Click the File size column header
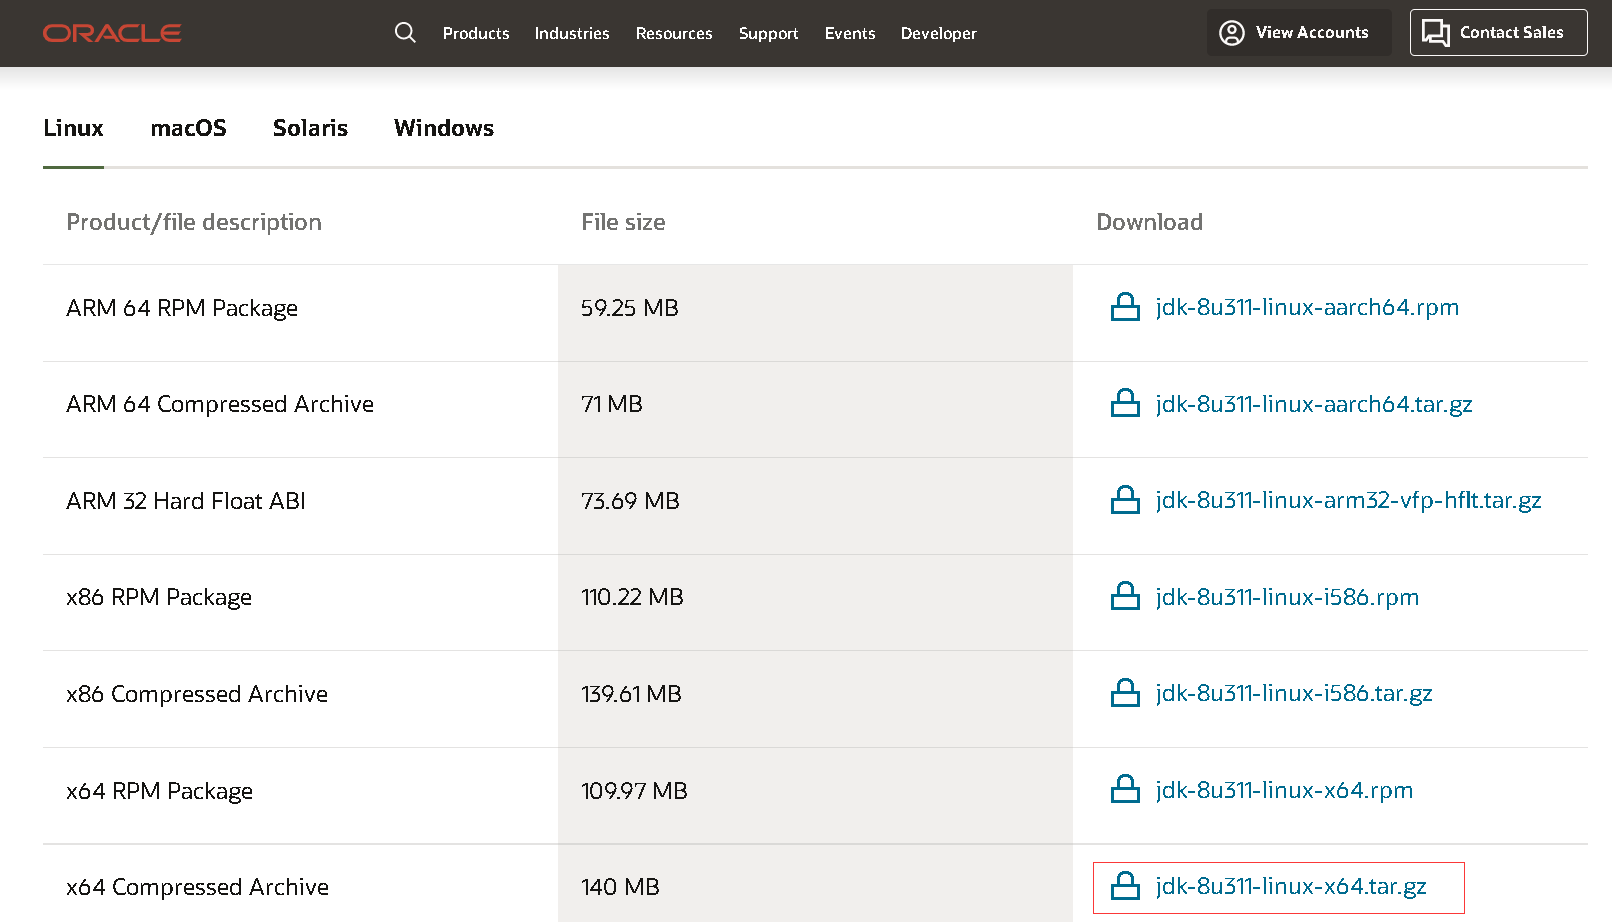The width and height of the screenshot is (1612, 922). [623, 222]
